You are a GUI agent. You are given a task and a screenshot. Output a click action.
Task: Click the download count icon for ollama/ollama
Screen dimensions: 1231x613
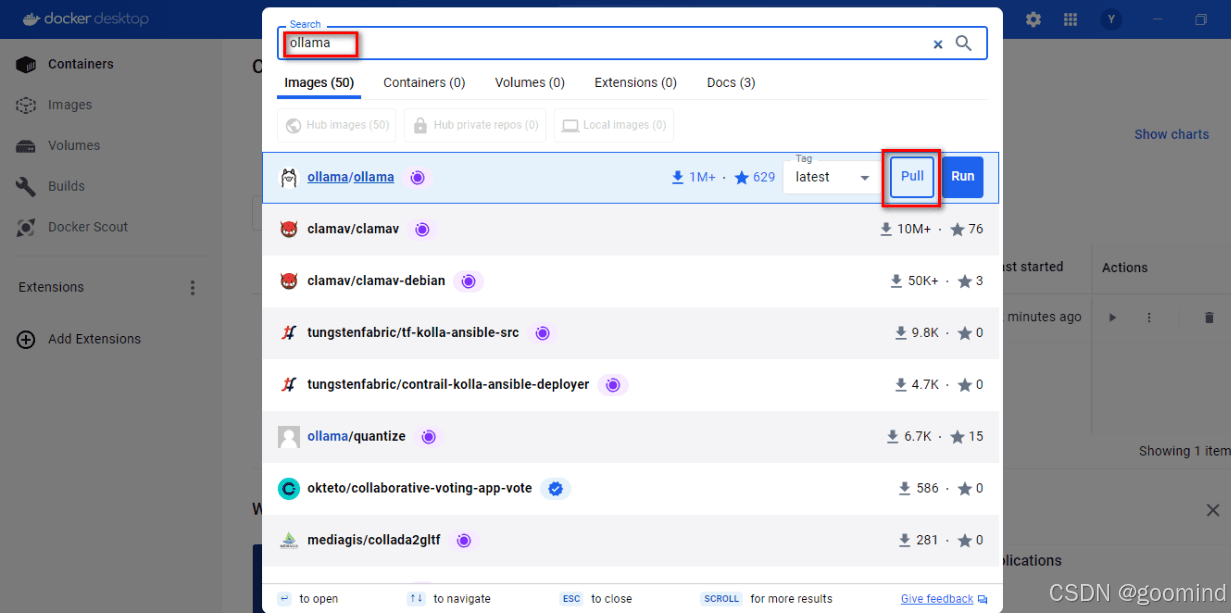tap(678, 177)
